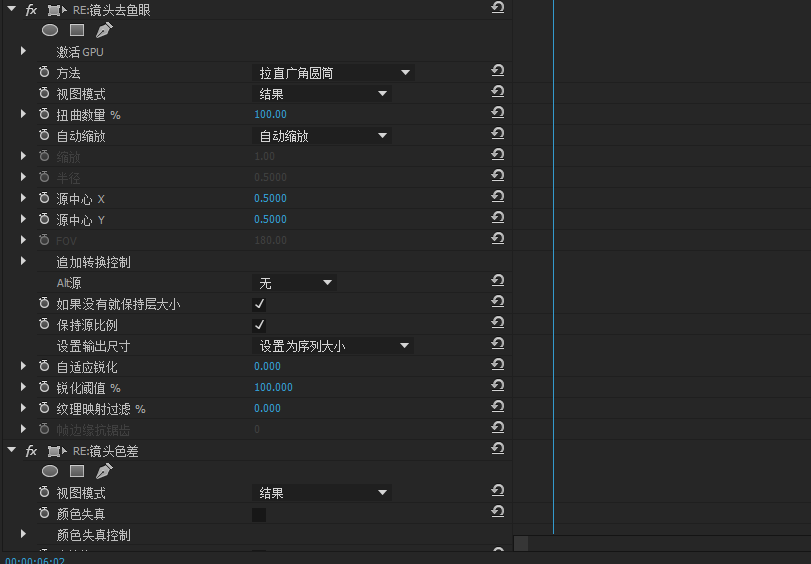This screenshot has height=564, width=811.
Task: Click the 锐化阈值 value 100.000
Action: click(274, 388)
